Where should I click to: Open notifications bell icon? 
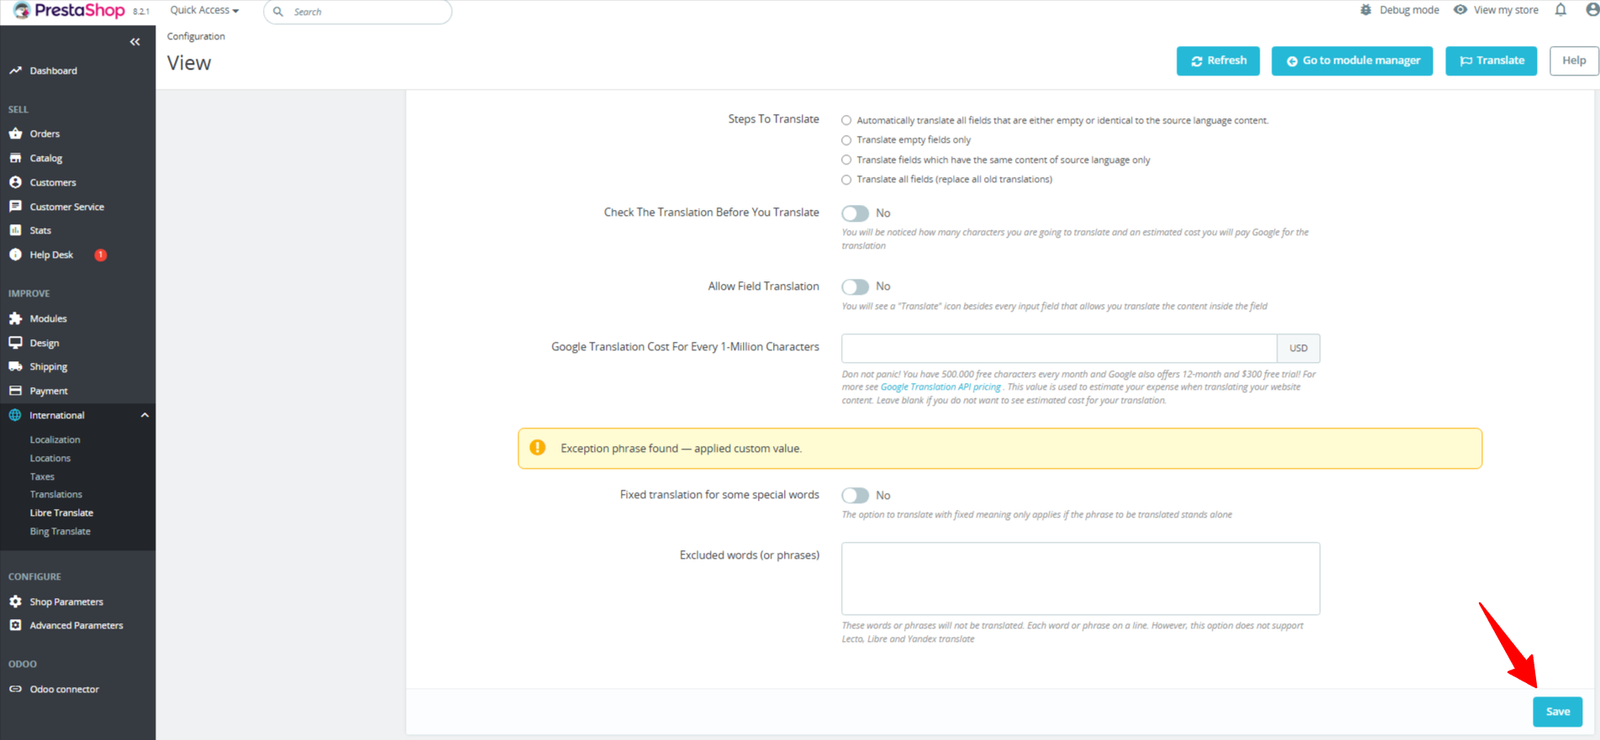(1560, 10)
